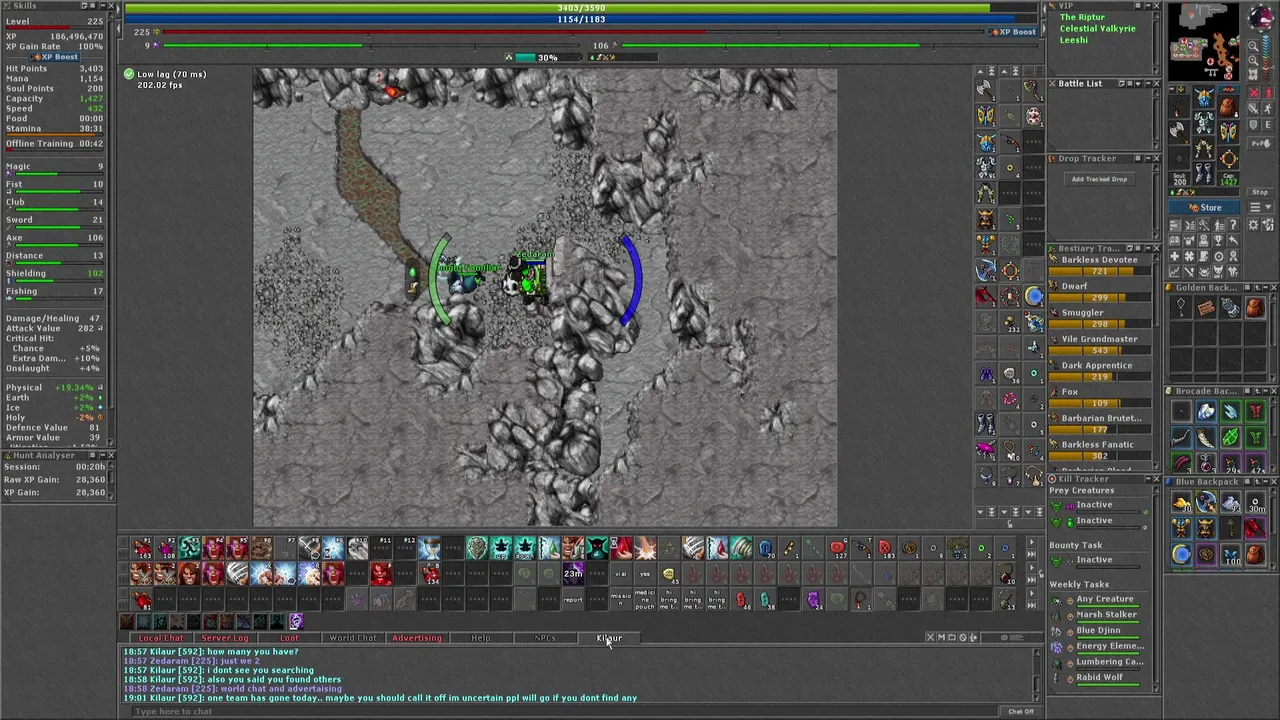Open the trophy icon in the control buttons
This screenshot has width=1280, height=720.
[1218, 240]
